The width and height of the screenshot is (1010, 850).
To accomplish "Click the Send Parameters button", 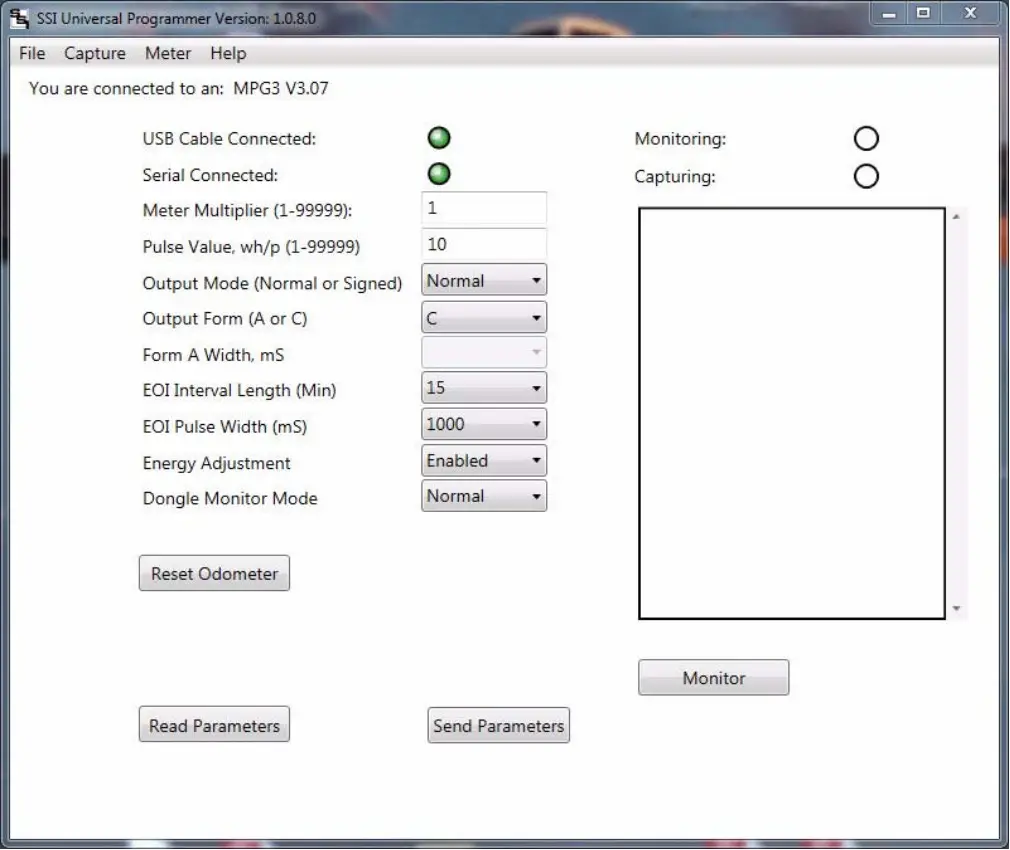I will [x=499, y=726].
